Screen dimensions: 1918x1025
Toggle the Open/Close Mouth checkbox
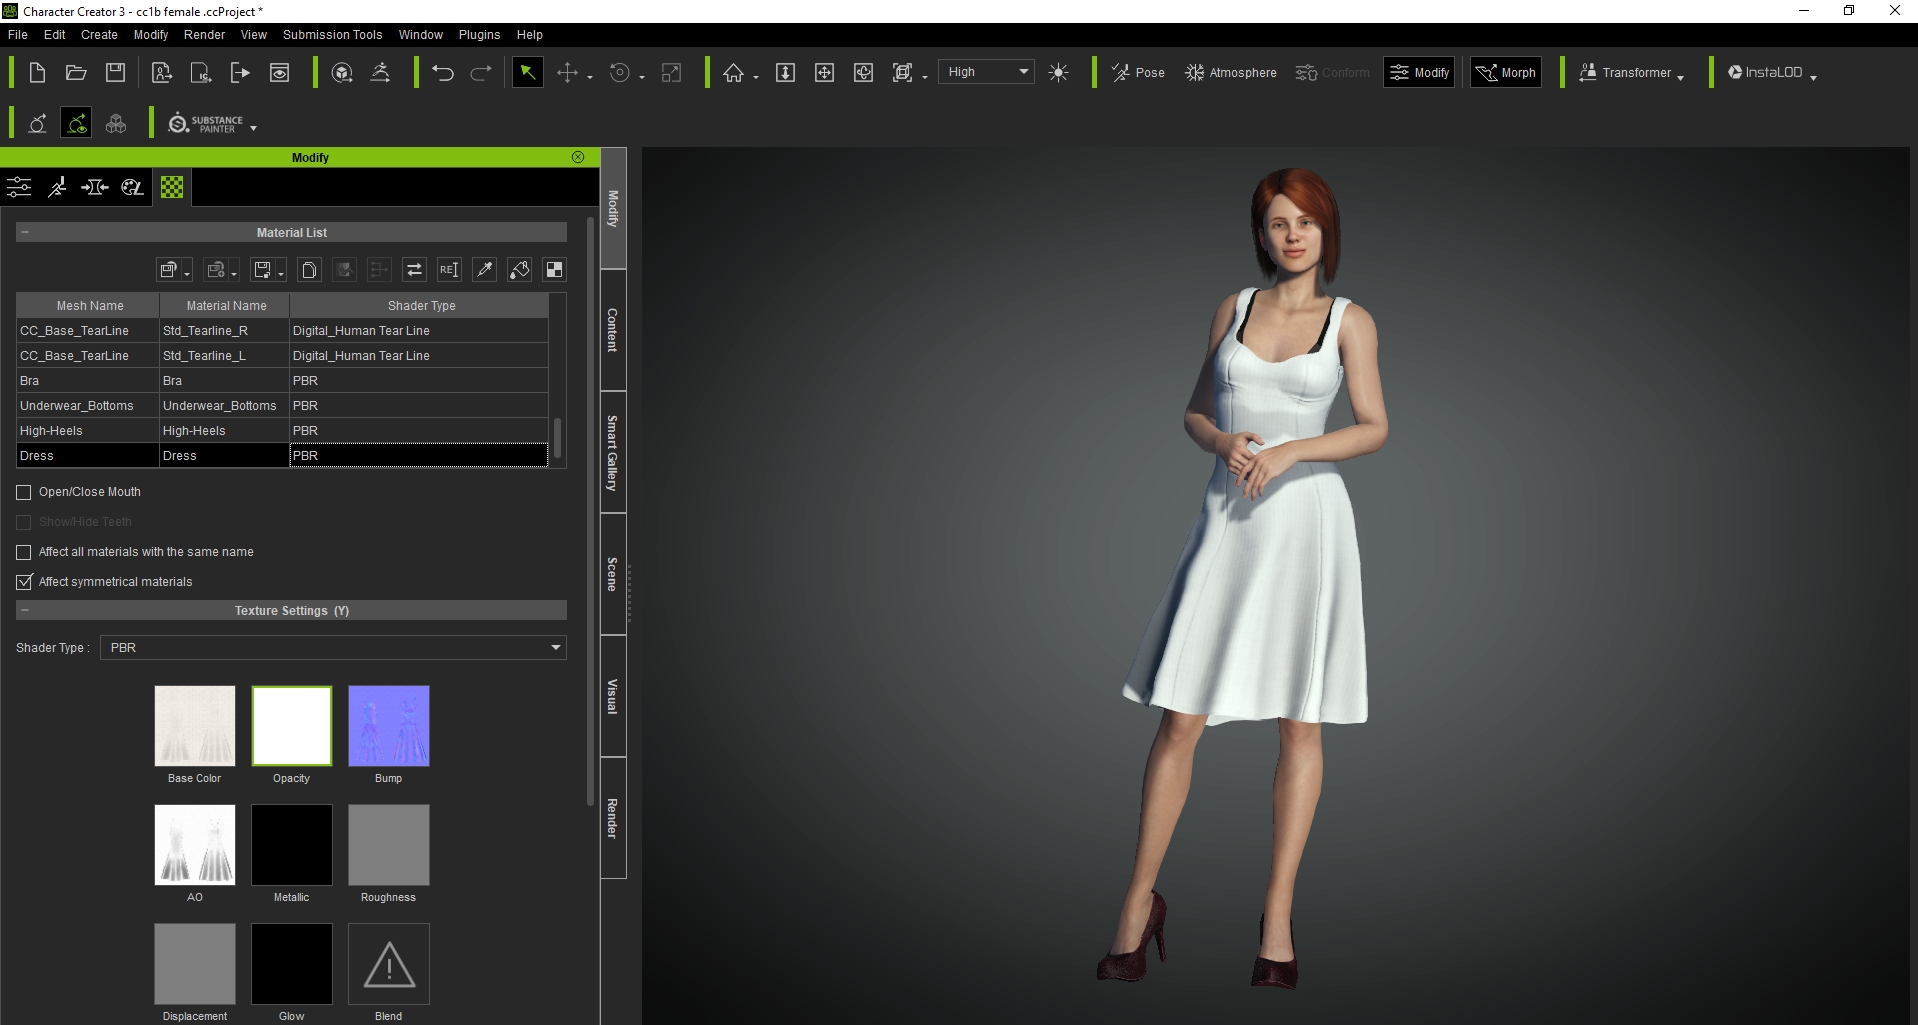(x=24, y=492)
